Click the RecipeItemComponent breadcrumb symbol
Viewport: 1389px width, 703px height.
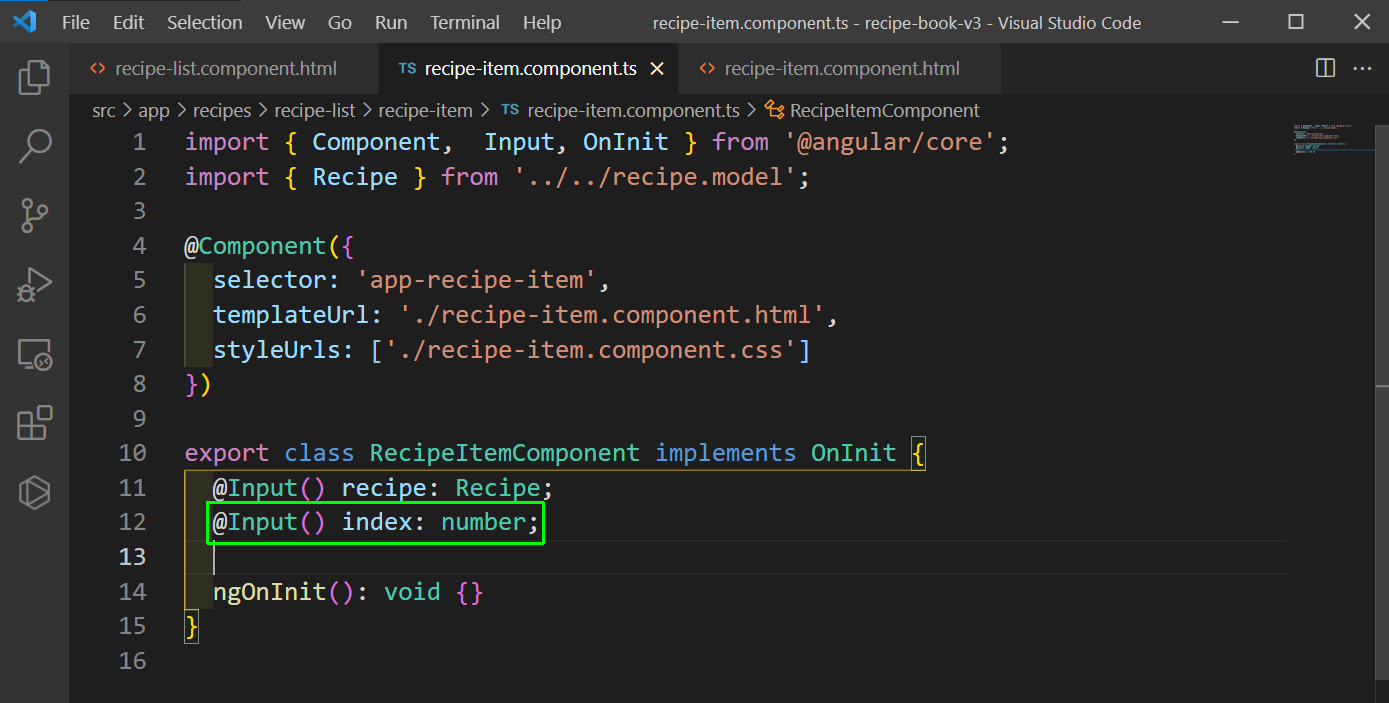[873, 110]
